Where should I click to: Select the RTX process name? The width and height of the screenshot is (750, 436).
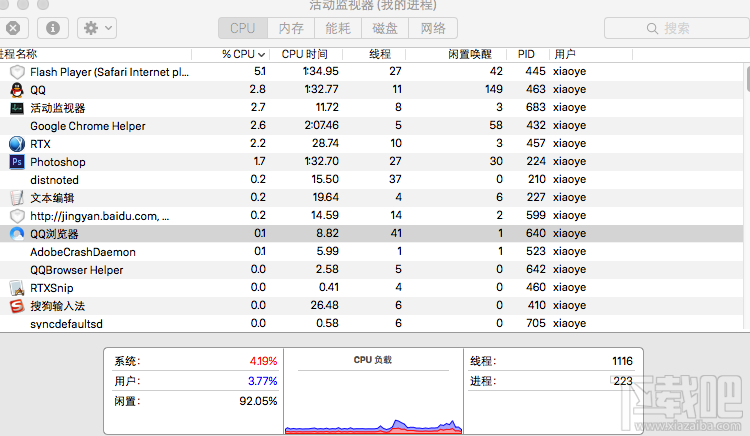tap(40, 144)
